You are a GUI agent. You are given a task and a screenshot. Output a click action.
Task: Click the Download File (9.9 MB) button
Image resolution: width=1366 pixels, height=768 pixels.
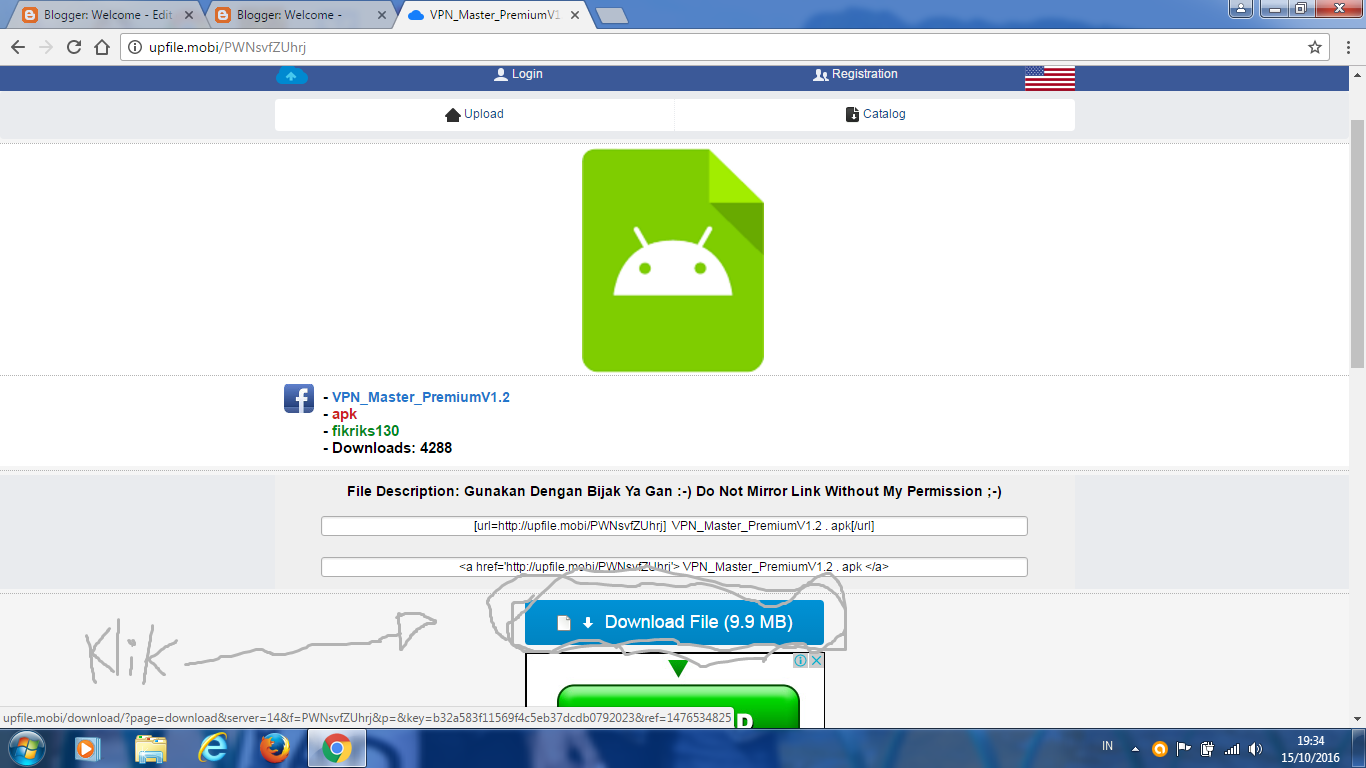[674, 622]
